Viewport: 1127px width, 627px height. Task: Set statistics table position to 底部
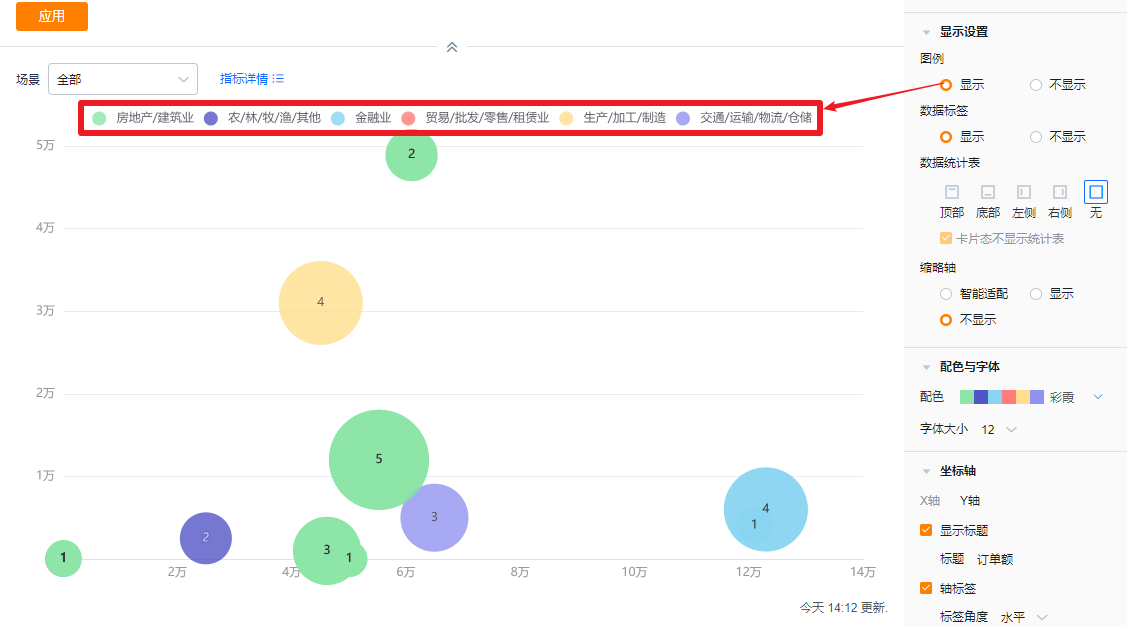coord(987,192)
